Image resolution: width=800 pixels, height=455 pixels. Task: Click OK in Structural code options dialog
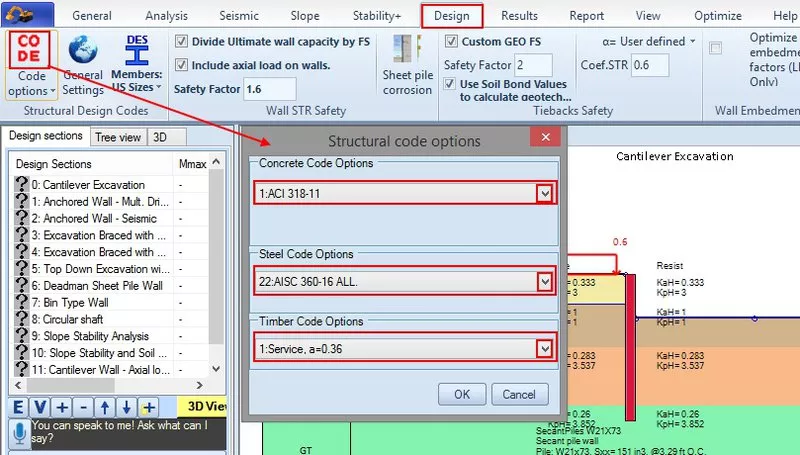(x=462, y=394)
